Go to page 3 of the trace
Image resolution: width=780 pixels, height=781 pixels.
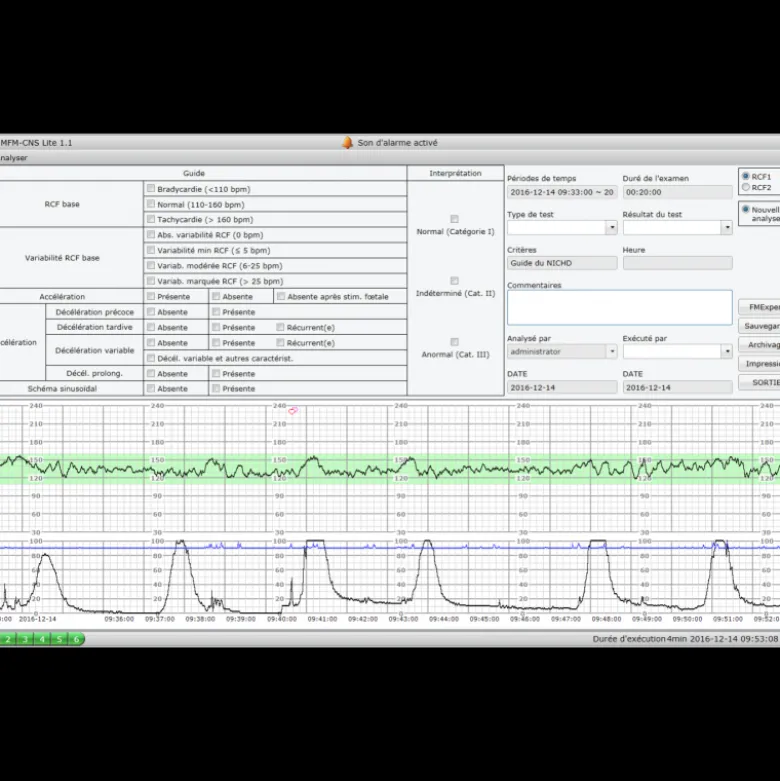(25, 639)
